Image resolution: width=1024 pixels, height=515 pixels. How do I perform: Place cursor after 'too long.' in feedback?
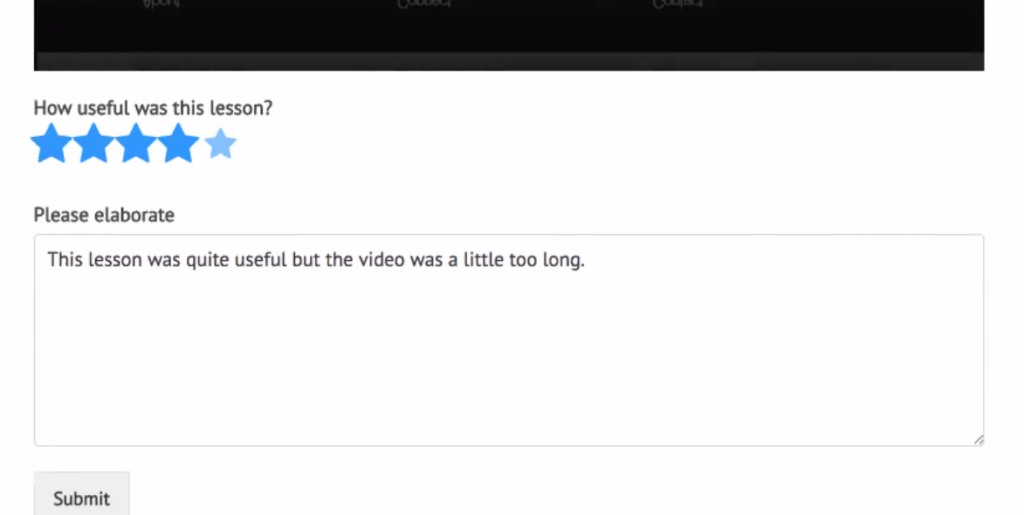(586, 260)
